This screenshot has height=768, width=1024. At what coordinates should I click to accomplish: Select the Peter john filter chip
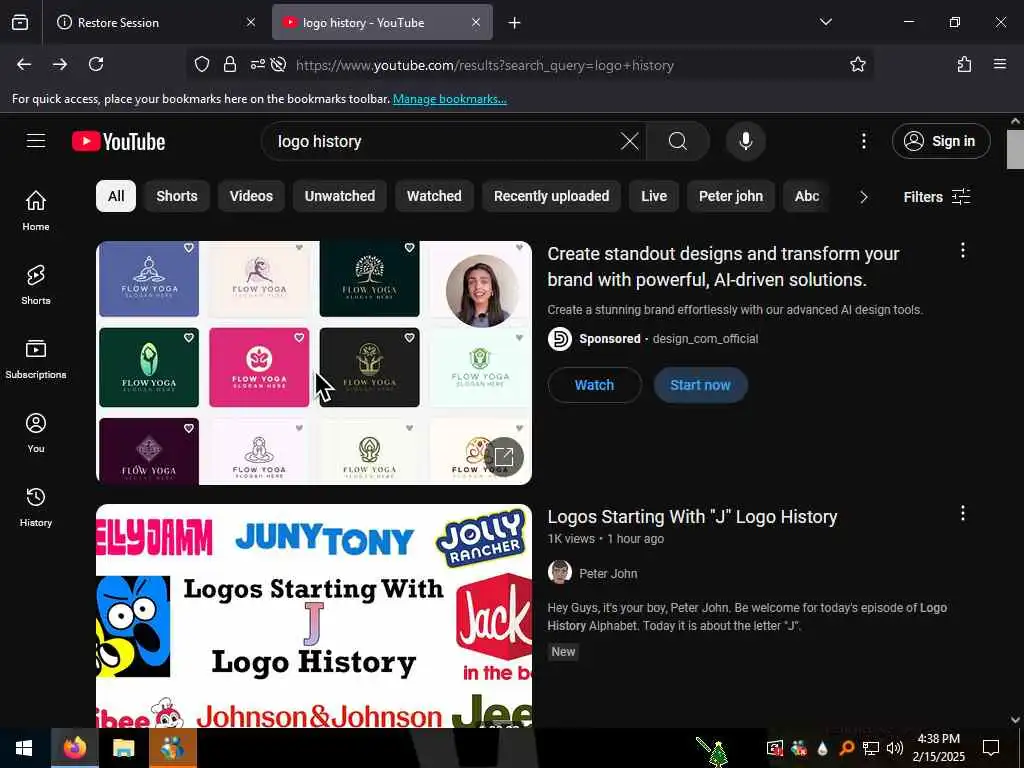tap(731, 196)
